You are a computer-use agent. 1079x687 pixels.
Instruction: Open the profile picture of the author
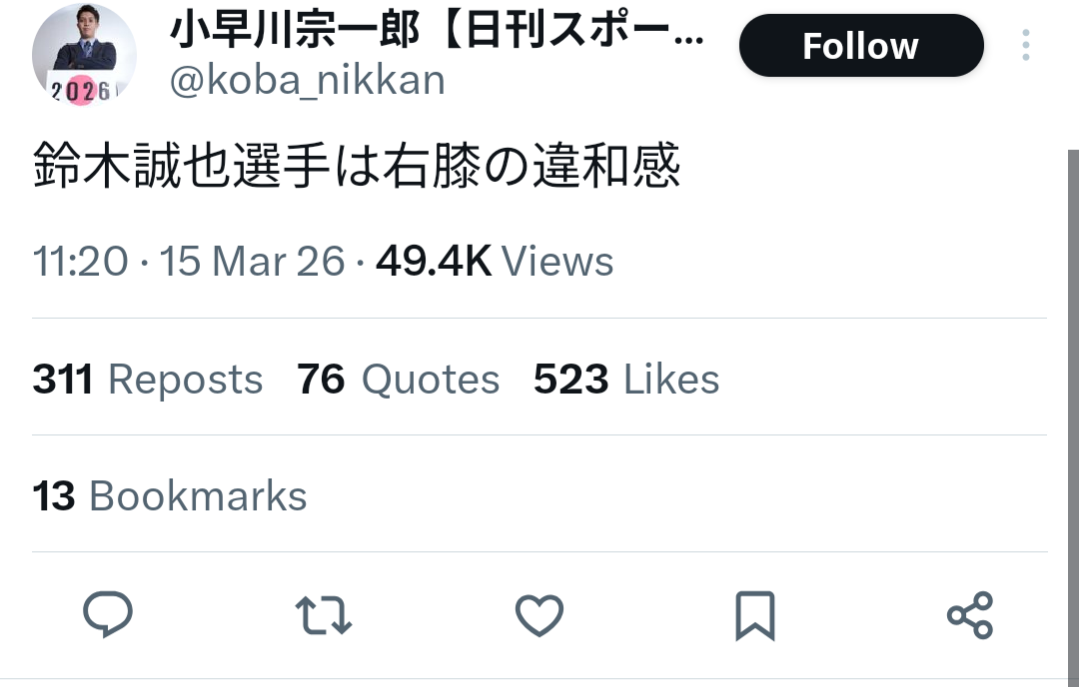point(84,55)
